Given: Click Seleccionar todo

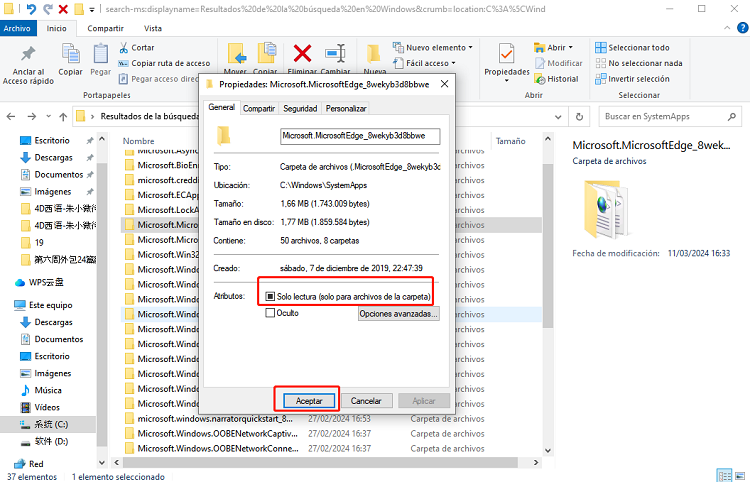Looking at the screenshot, I should pyautogui.click(x=632, y=47).
